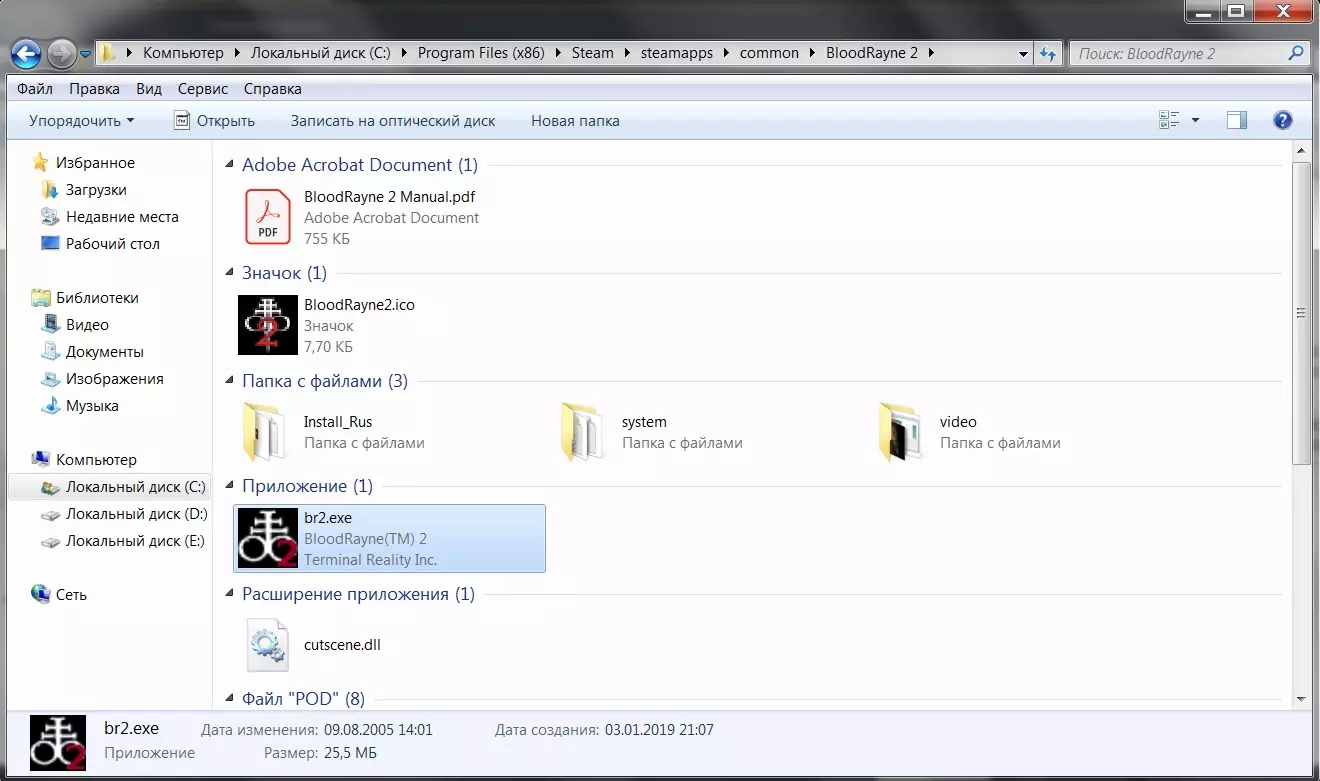Open the blue help icon

click(1283, 121)
